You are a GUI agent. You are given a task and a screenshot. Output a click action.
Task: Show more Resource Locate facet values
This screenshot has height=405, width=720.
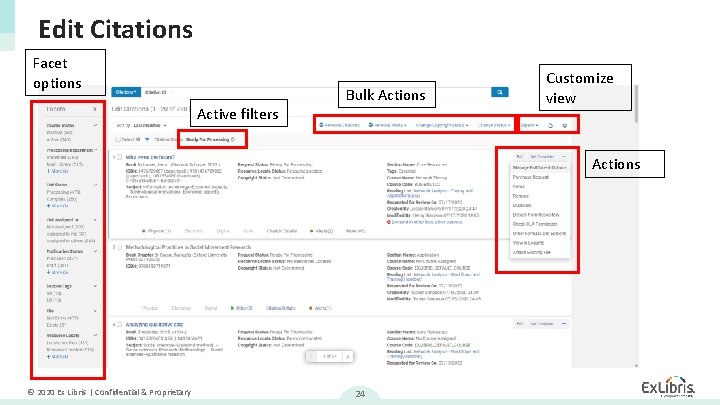pos(57,357)
